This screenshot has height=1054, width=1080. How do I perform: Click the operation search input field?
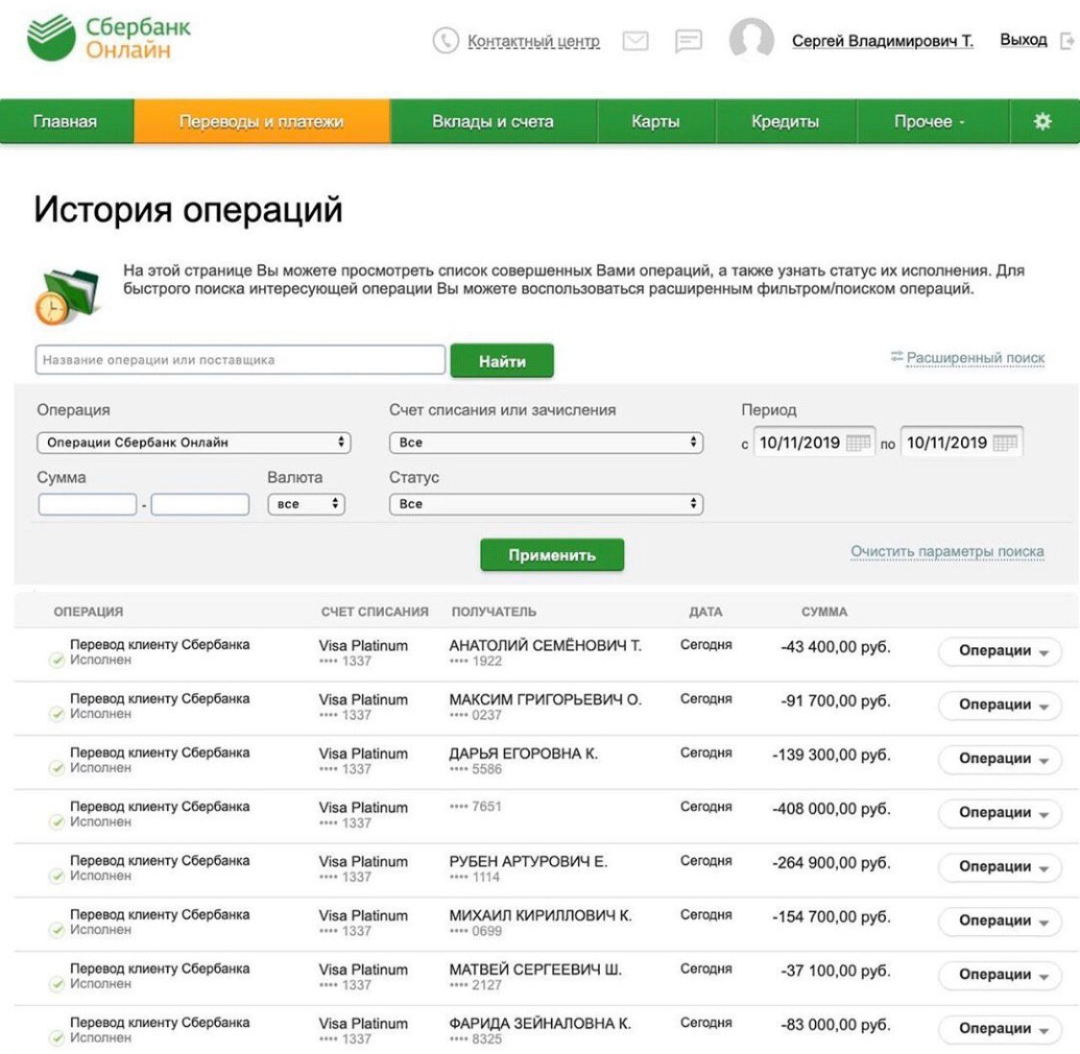240,359
